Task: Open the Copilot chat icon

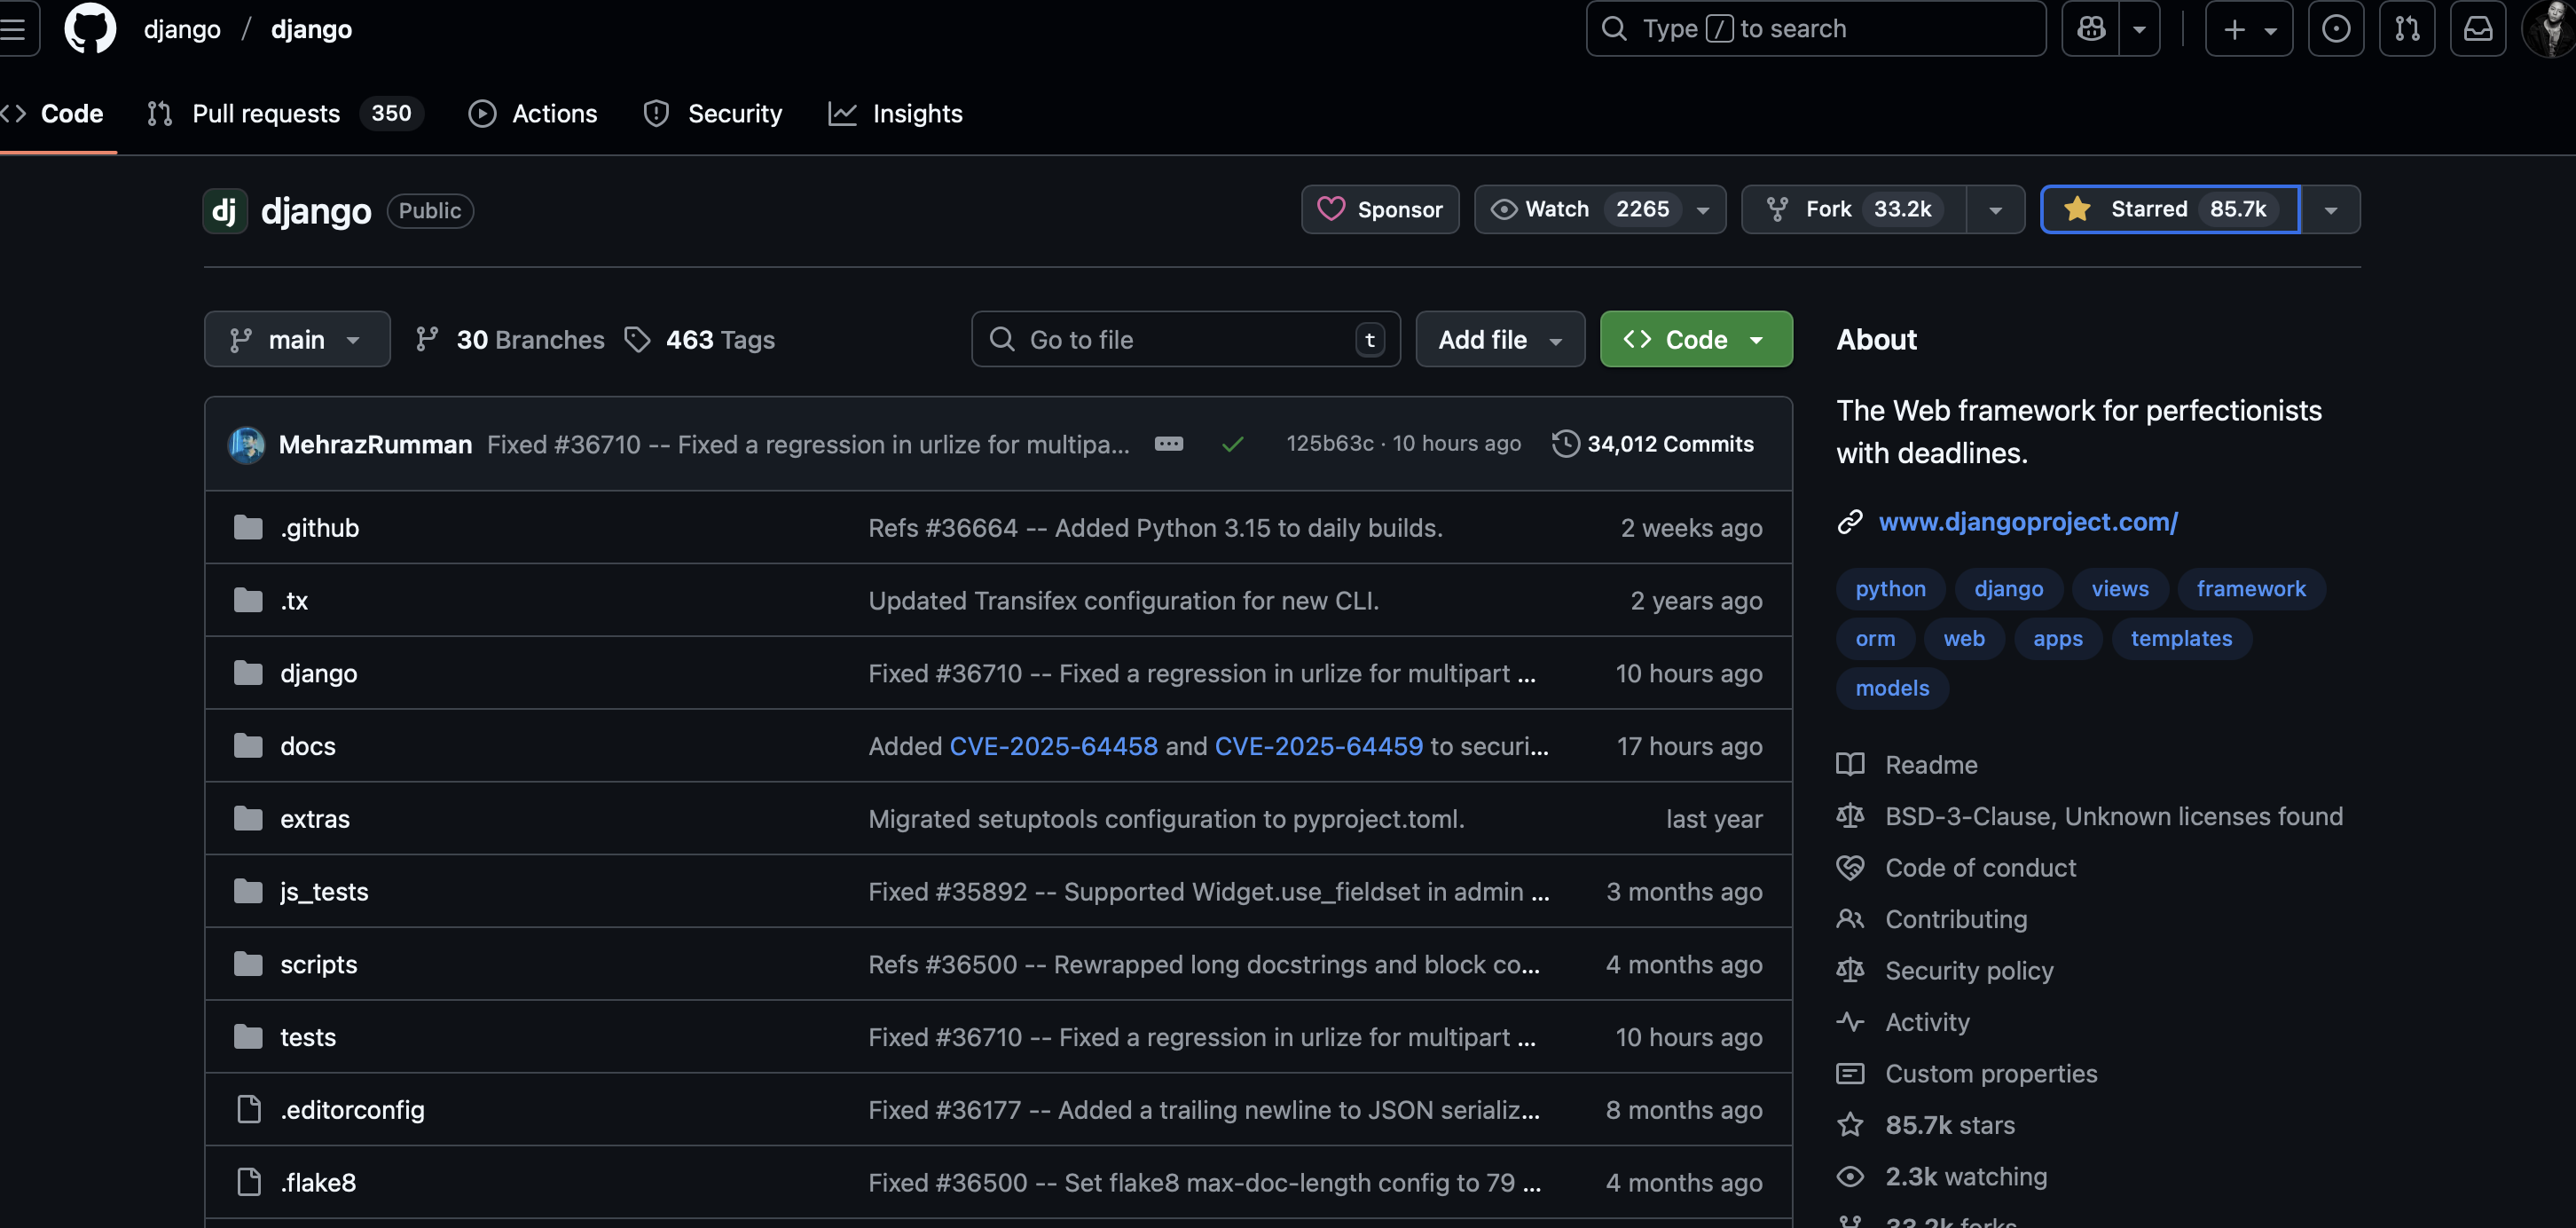Action: (2090, 29)
